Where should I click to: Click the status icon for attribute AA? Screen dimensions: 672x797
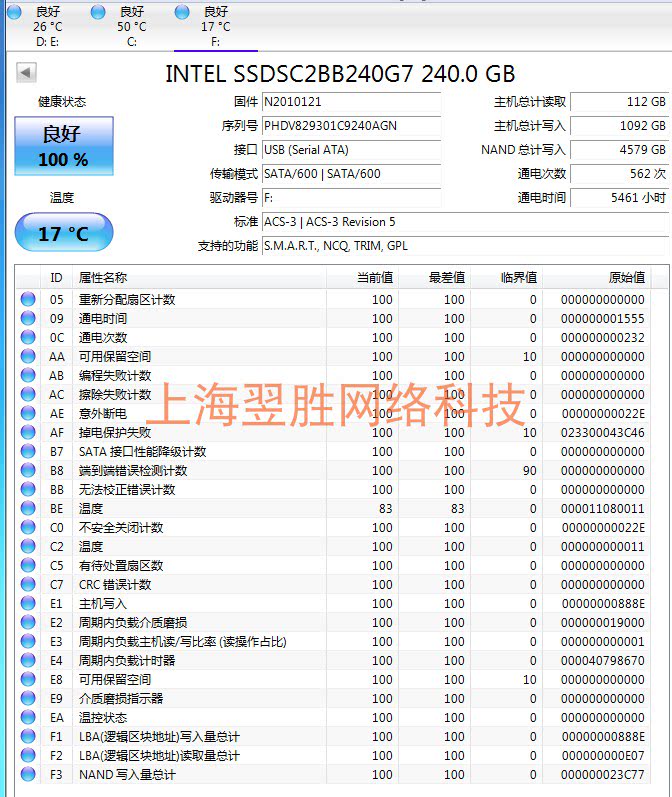pos(28,356)
